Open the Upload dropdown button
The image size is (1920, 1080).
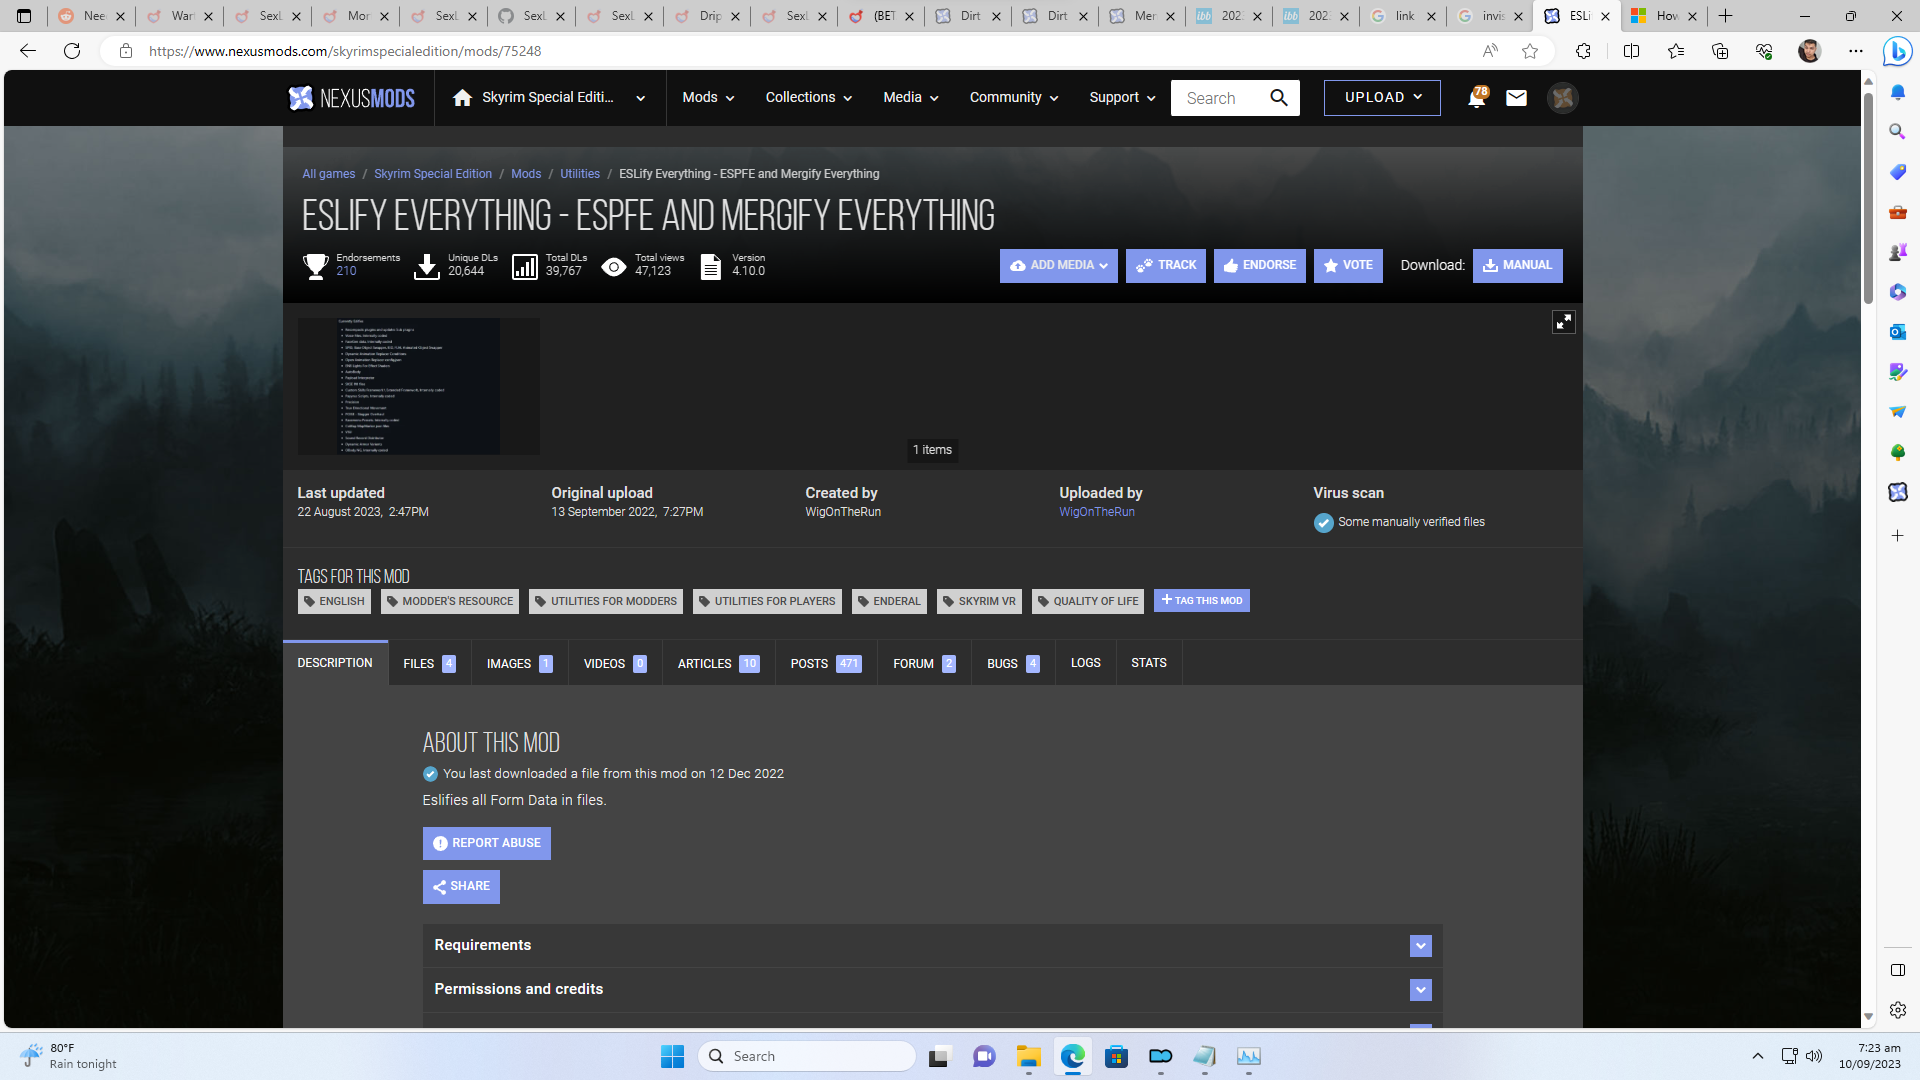click(1382, 98)
